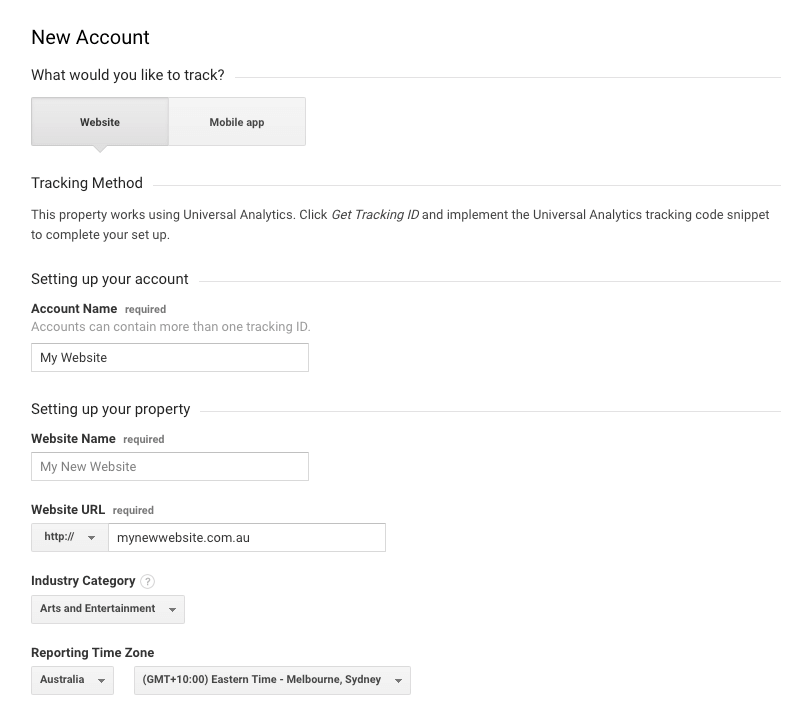Open the "Australia" country selector
809x709 pixels.
click(x=72, y=680)
